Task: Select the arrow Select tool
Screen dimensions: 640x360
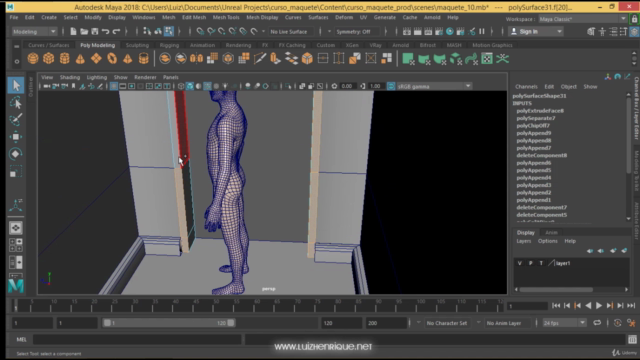Action: (16, 85)
